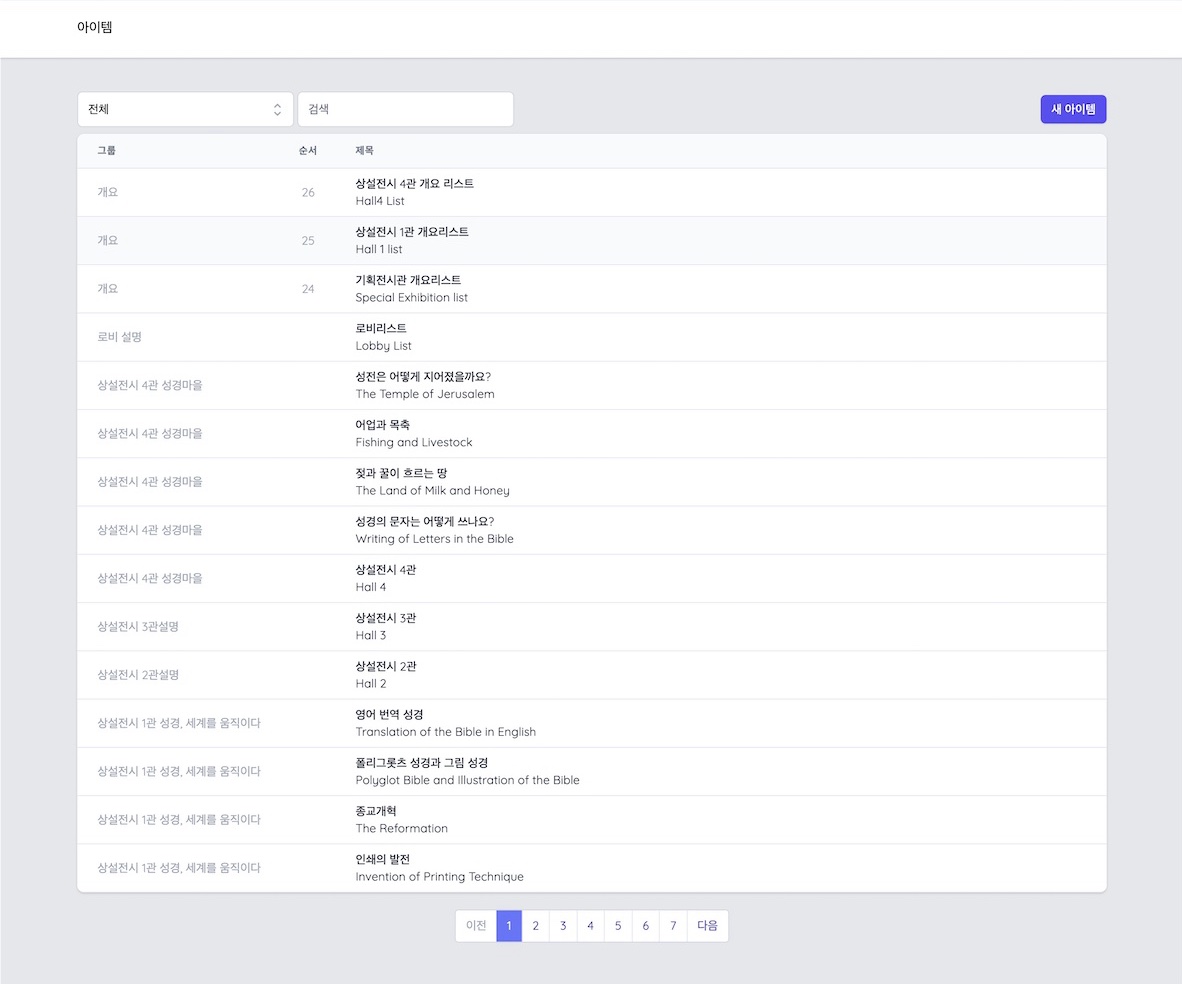Viewport: 1182px width, 984px height.
Task: Select the 영어 번역 성경 row title
Action: pos(389,714)
